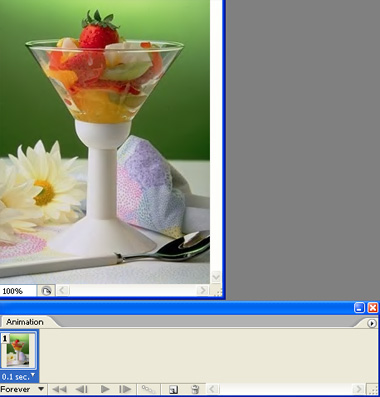Click the 100% zoom field
The height and width of the screenshot is (397, 380).
coord(18,291)
